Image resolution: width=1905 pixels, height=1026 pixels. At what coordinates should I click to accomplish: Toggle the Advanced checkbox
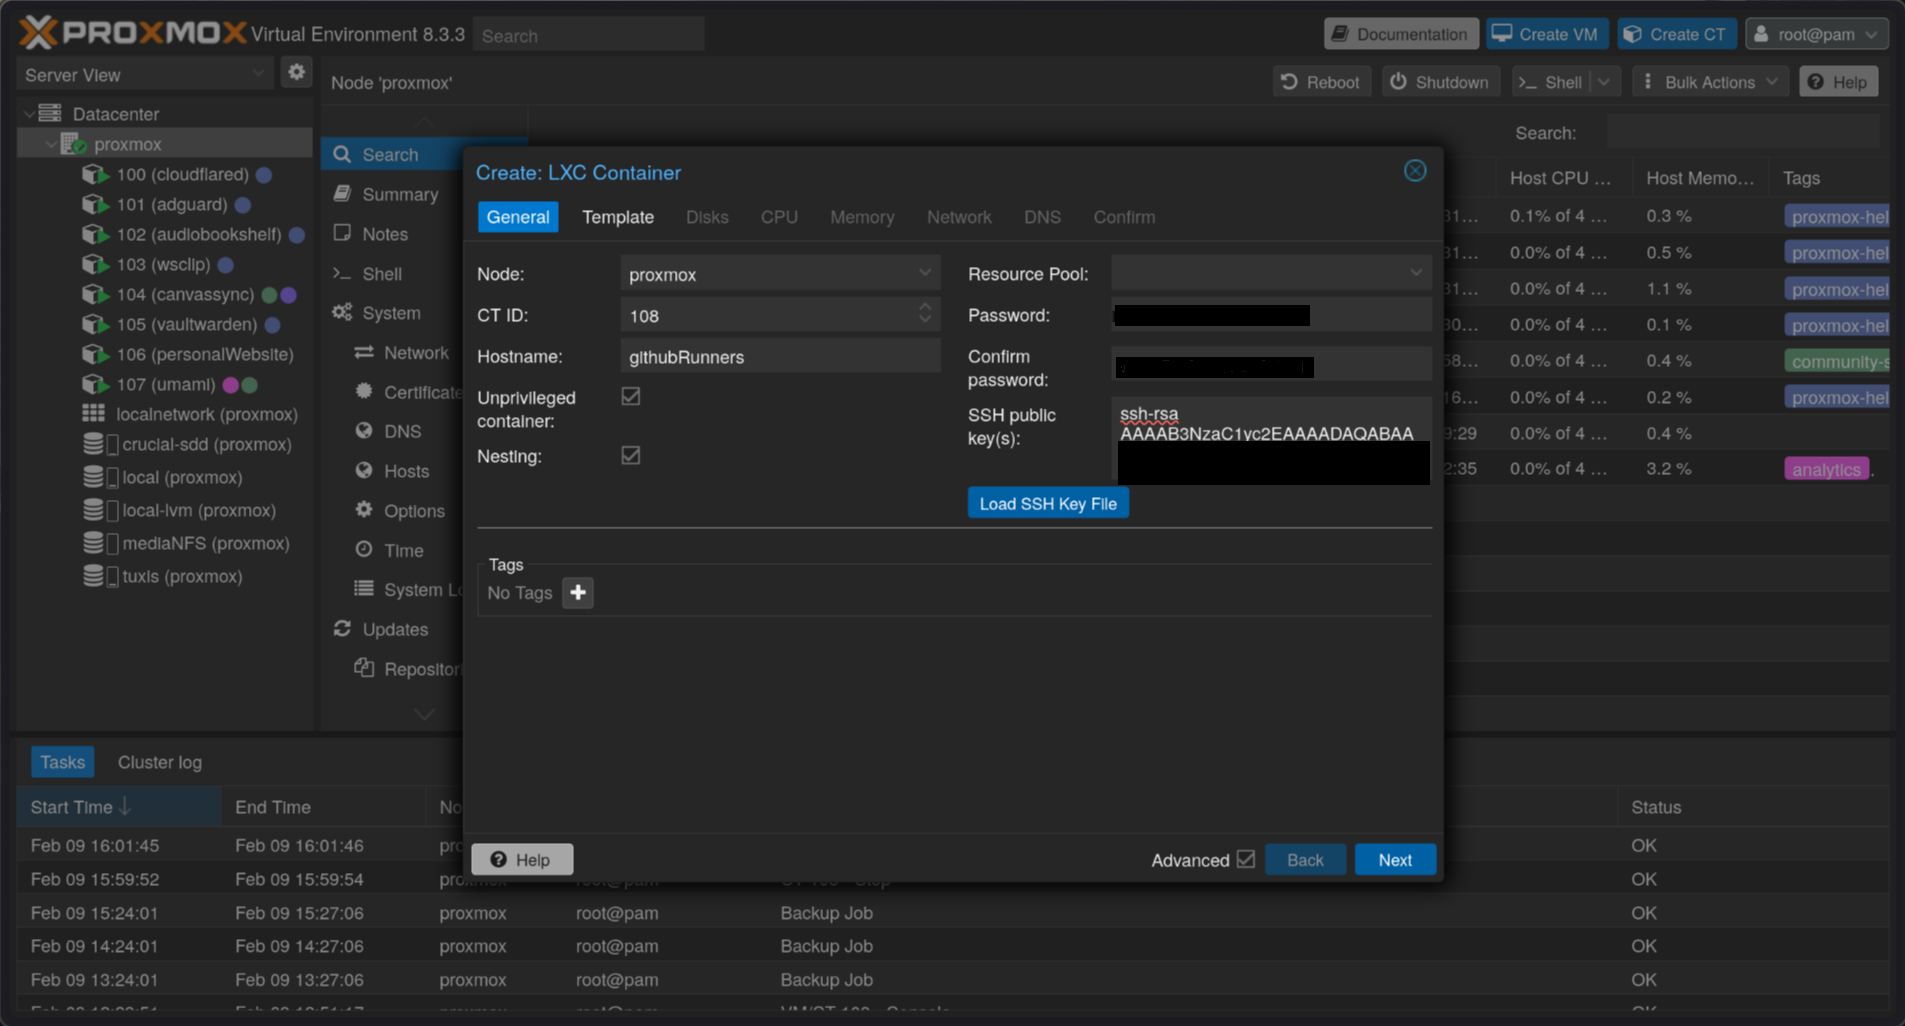(1246, 859)
